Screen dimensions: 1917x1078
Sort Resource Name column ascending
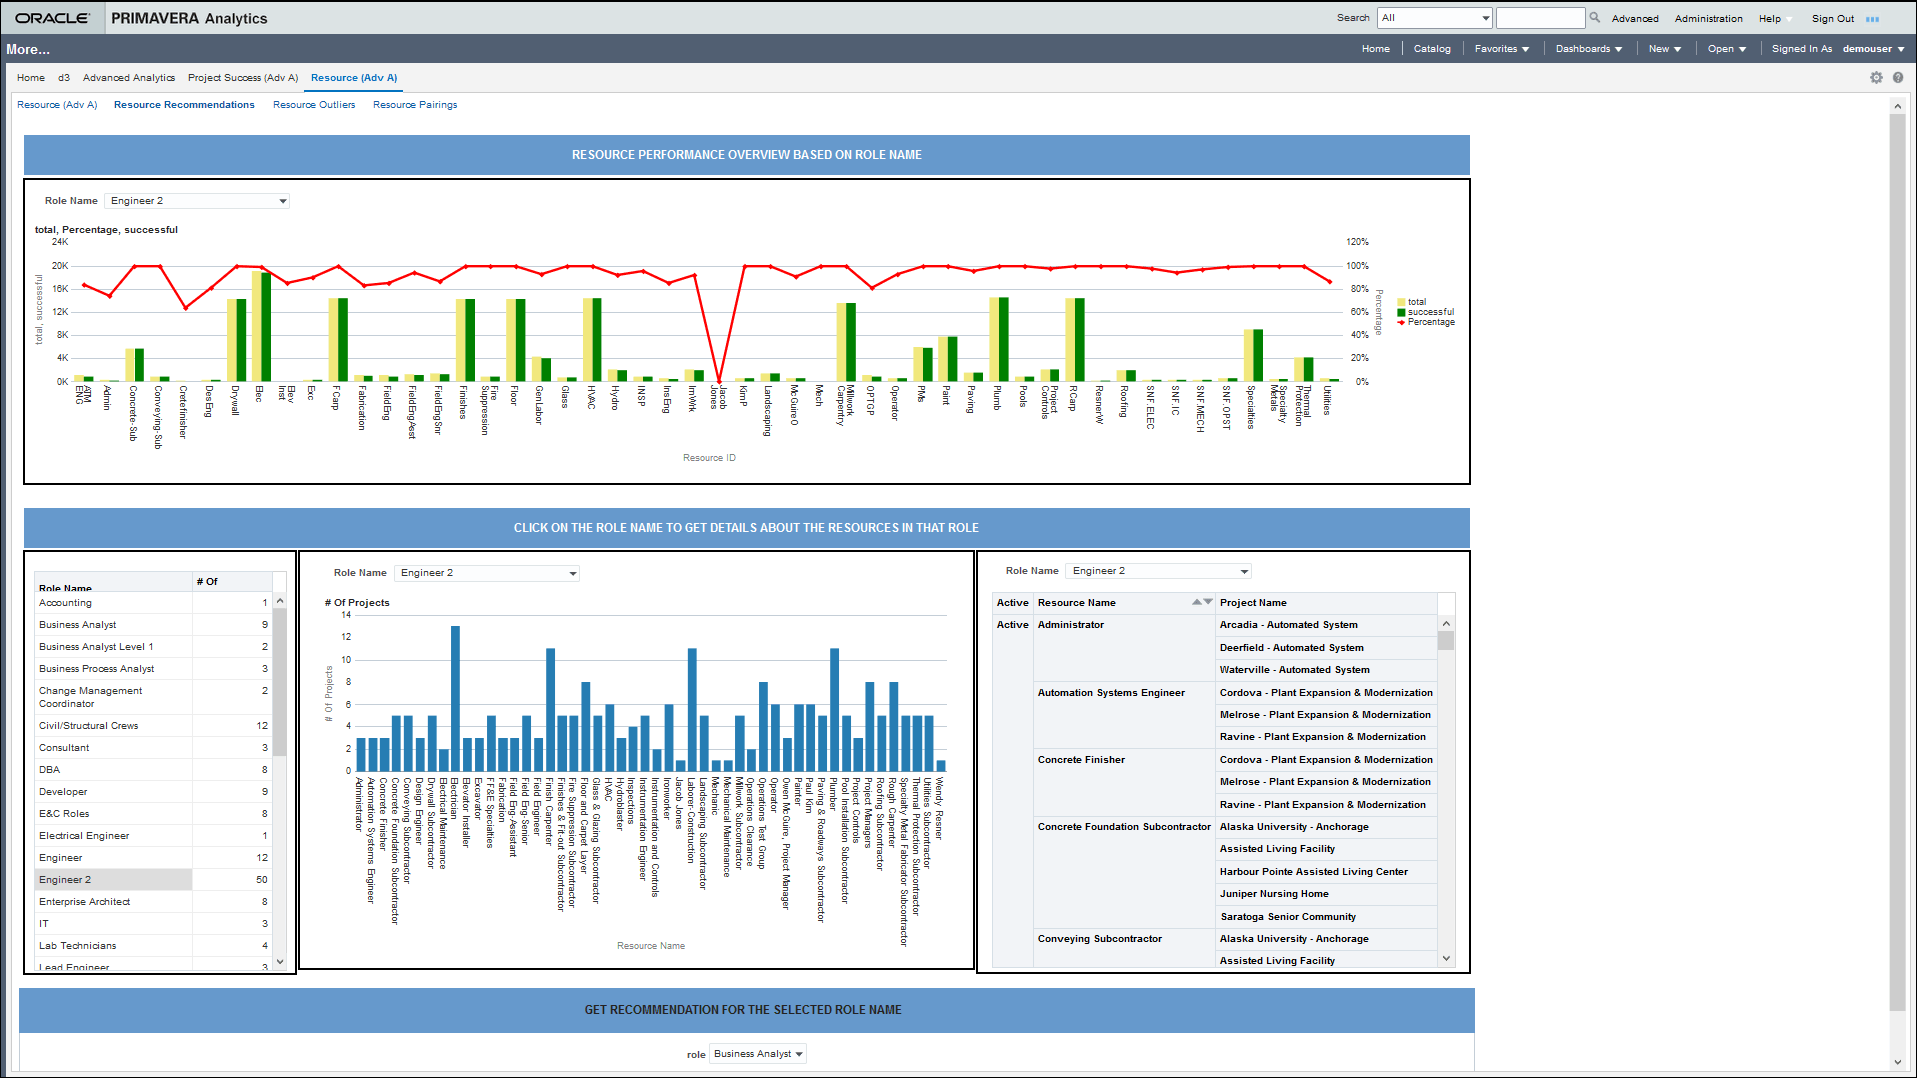tap(1197, 602)
